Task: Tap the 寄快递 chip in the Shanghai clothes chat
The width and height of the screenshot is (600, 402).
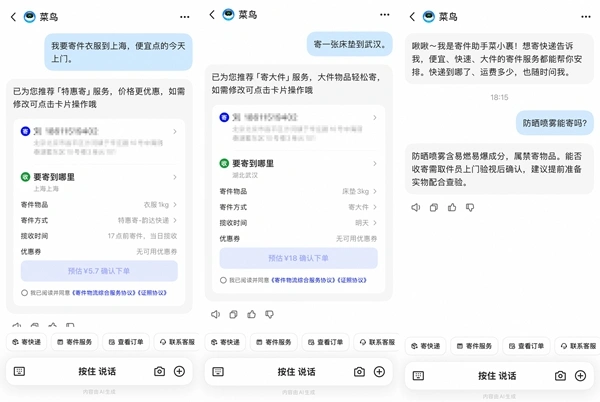Action: click(x=26, y=342)
